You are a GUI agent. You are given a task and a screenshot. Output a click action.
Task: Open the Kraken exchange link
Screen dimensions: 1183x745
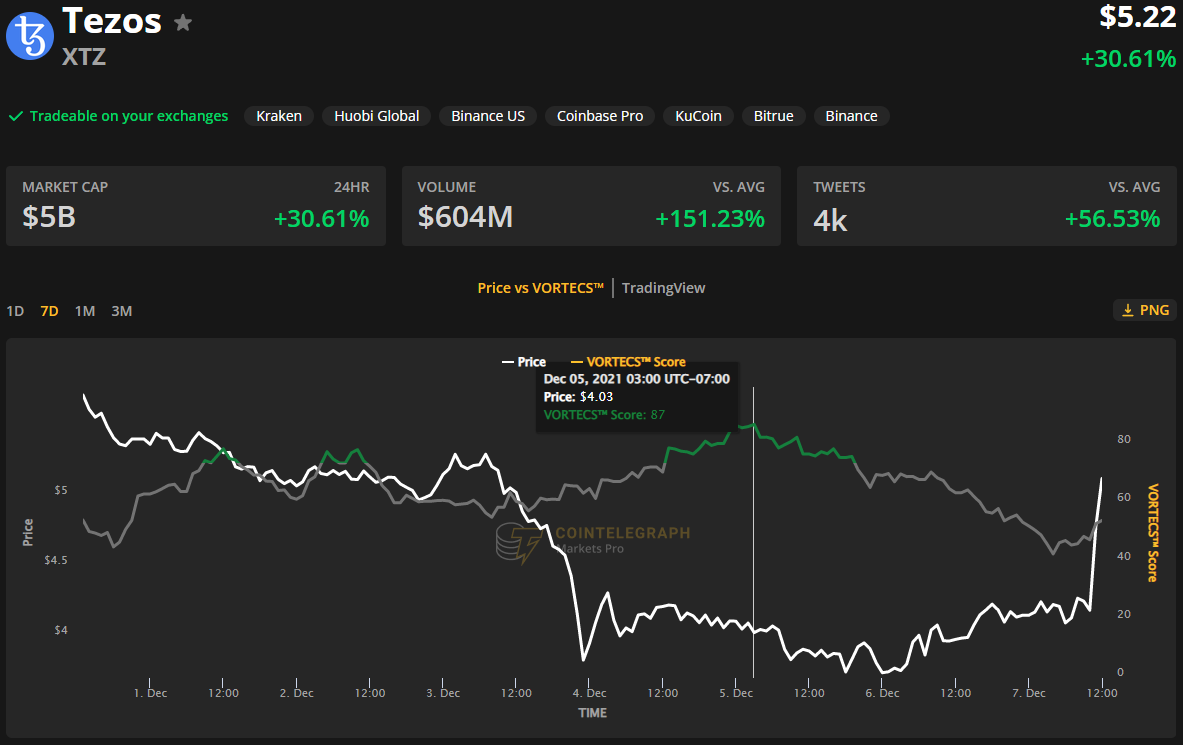(279, 116)
